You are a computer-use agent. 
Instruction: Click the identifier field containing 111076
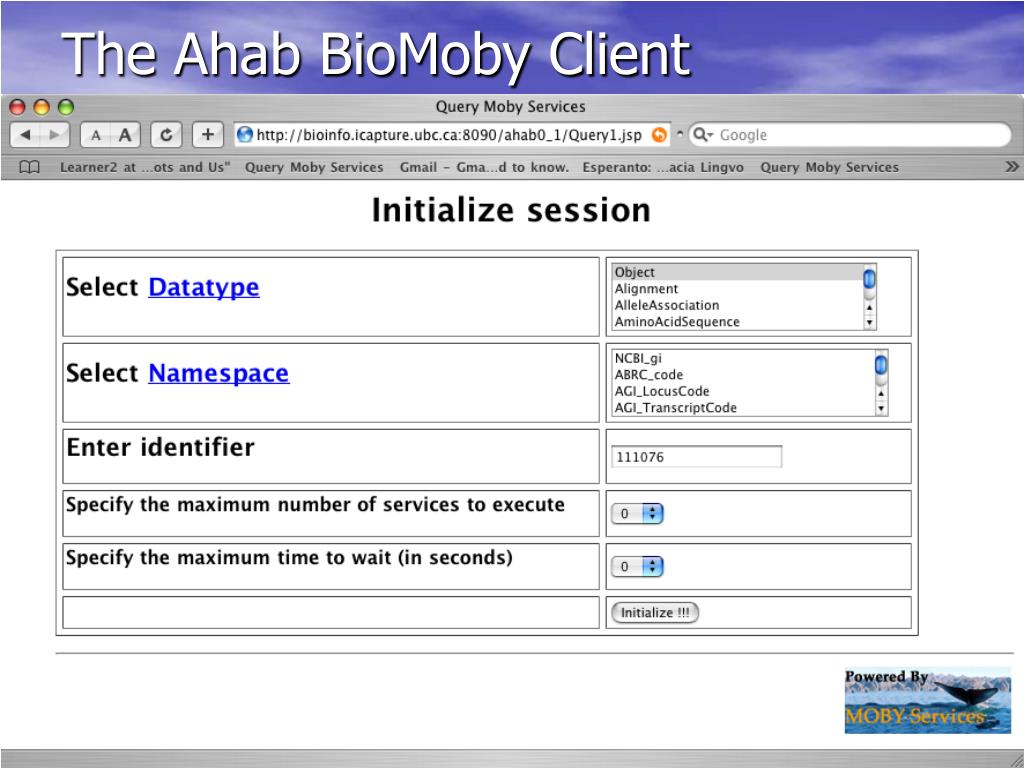[696, 456]
